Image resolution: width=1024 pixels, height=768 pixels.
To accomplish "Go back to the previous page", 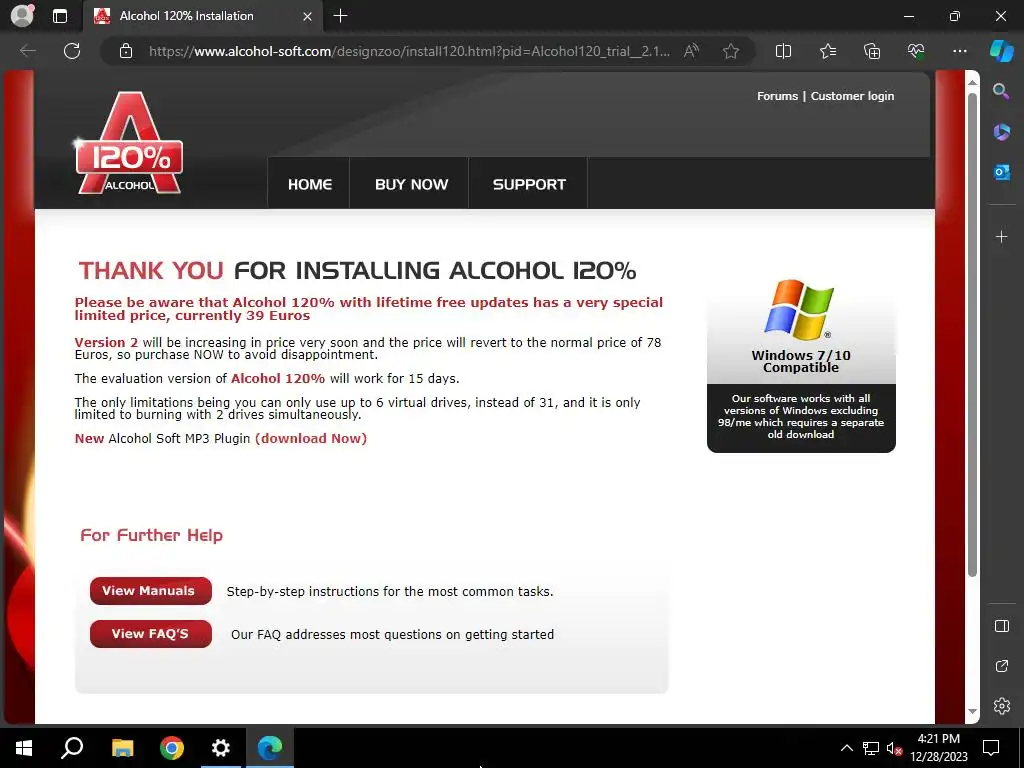I will pos(28,51).
